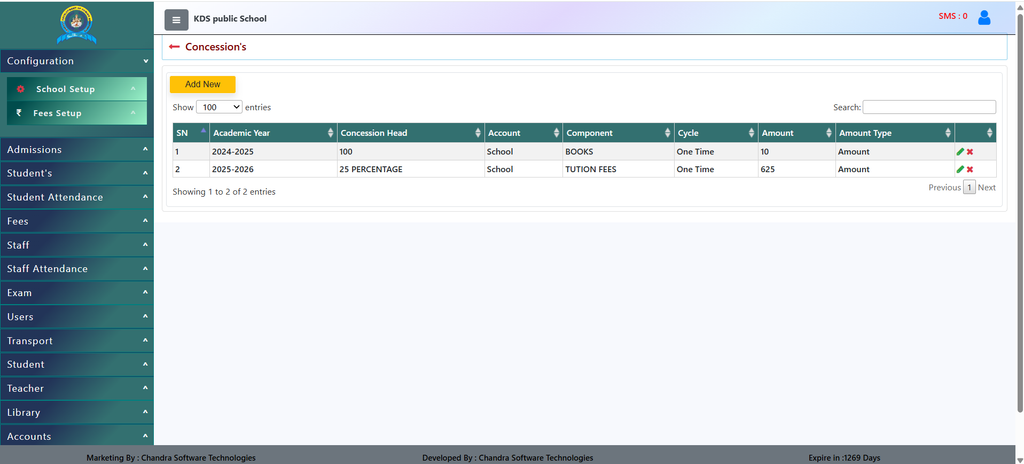This screenshot has height=464, width=1024.
Task: Go to Previous page of entries
Action: tap(944, 188)
